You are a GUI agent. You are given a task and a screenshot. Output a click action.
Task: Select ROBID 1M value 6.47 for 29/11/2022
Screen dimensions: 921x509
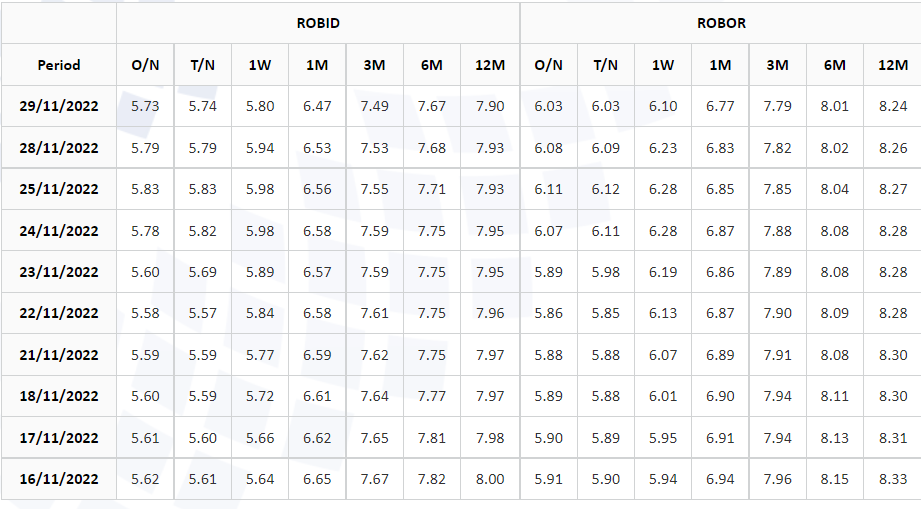(x=317, y=106)
